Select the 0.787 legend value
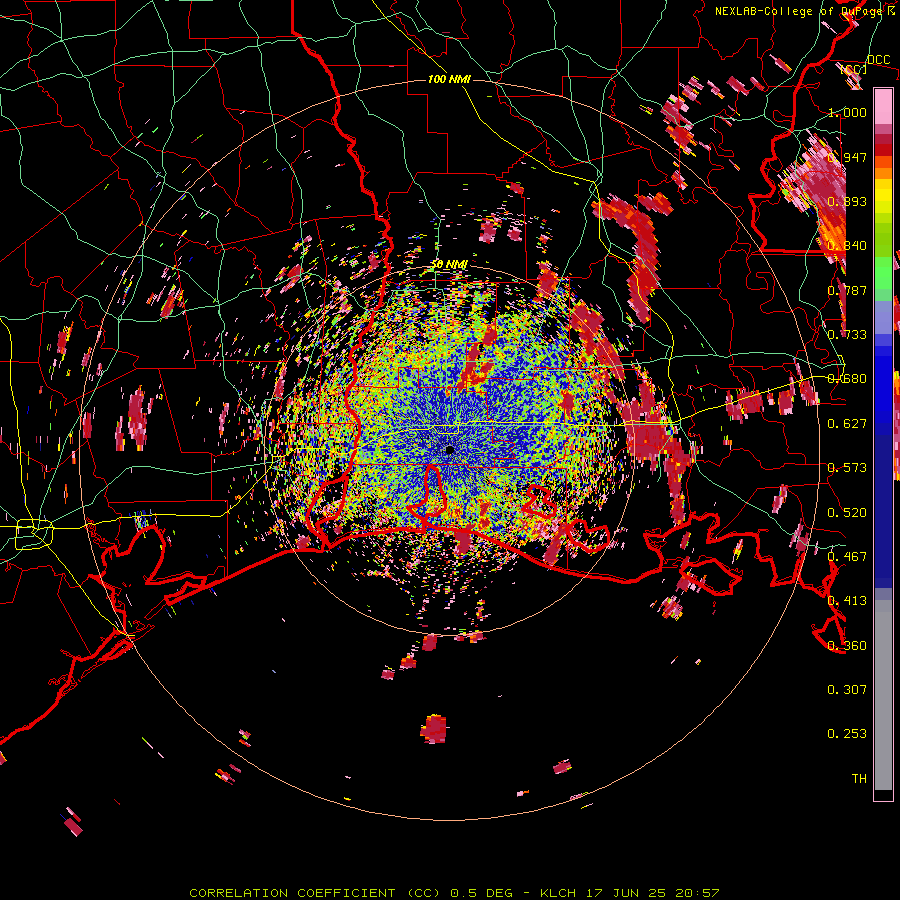This screenshot has width=900, height=900. coord(847,290)
